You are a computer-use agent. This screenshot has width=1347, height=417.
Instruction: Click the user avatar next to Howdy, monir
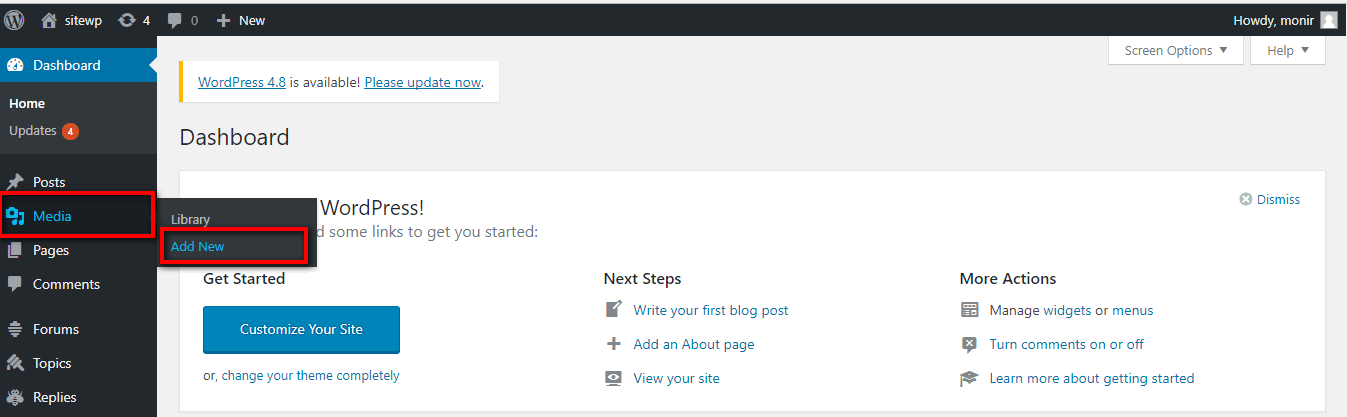point(1328,19)
